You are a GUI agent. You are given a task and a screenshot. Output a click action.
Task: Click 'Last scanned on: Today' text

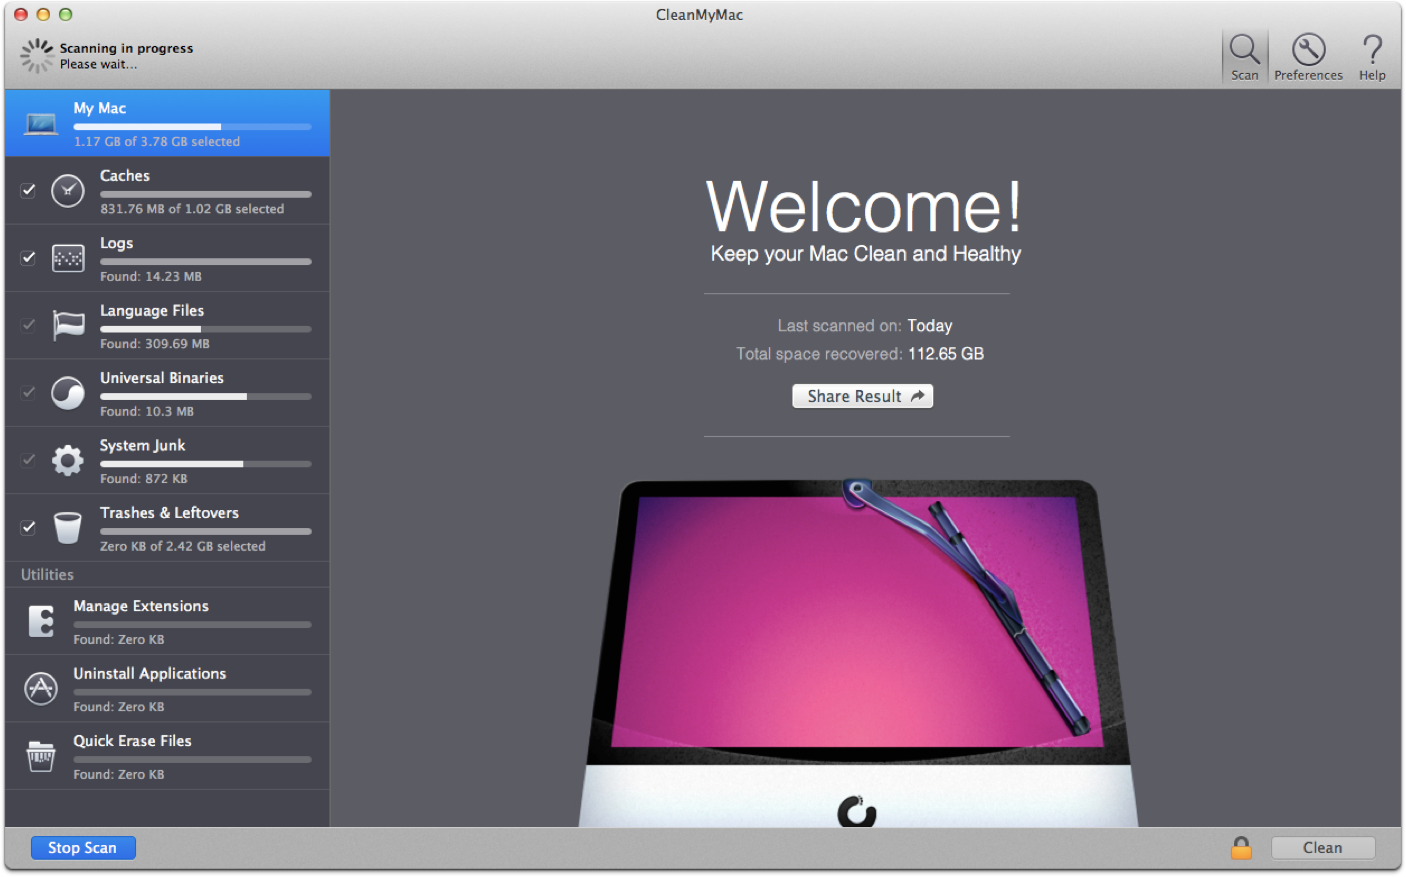(x=865, y=326)
